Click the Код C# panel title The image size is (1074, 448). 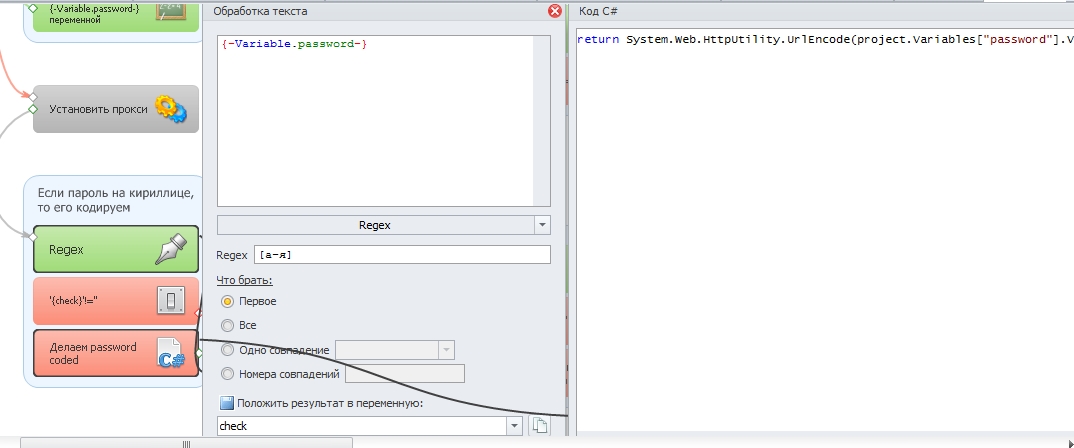click(598, 11)
